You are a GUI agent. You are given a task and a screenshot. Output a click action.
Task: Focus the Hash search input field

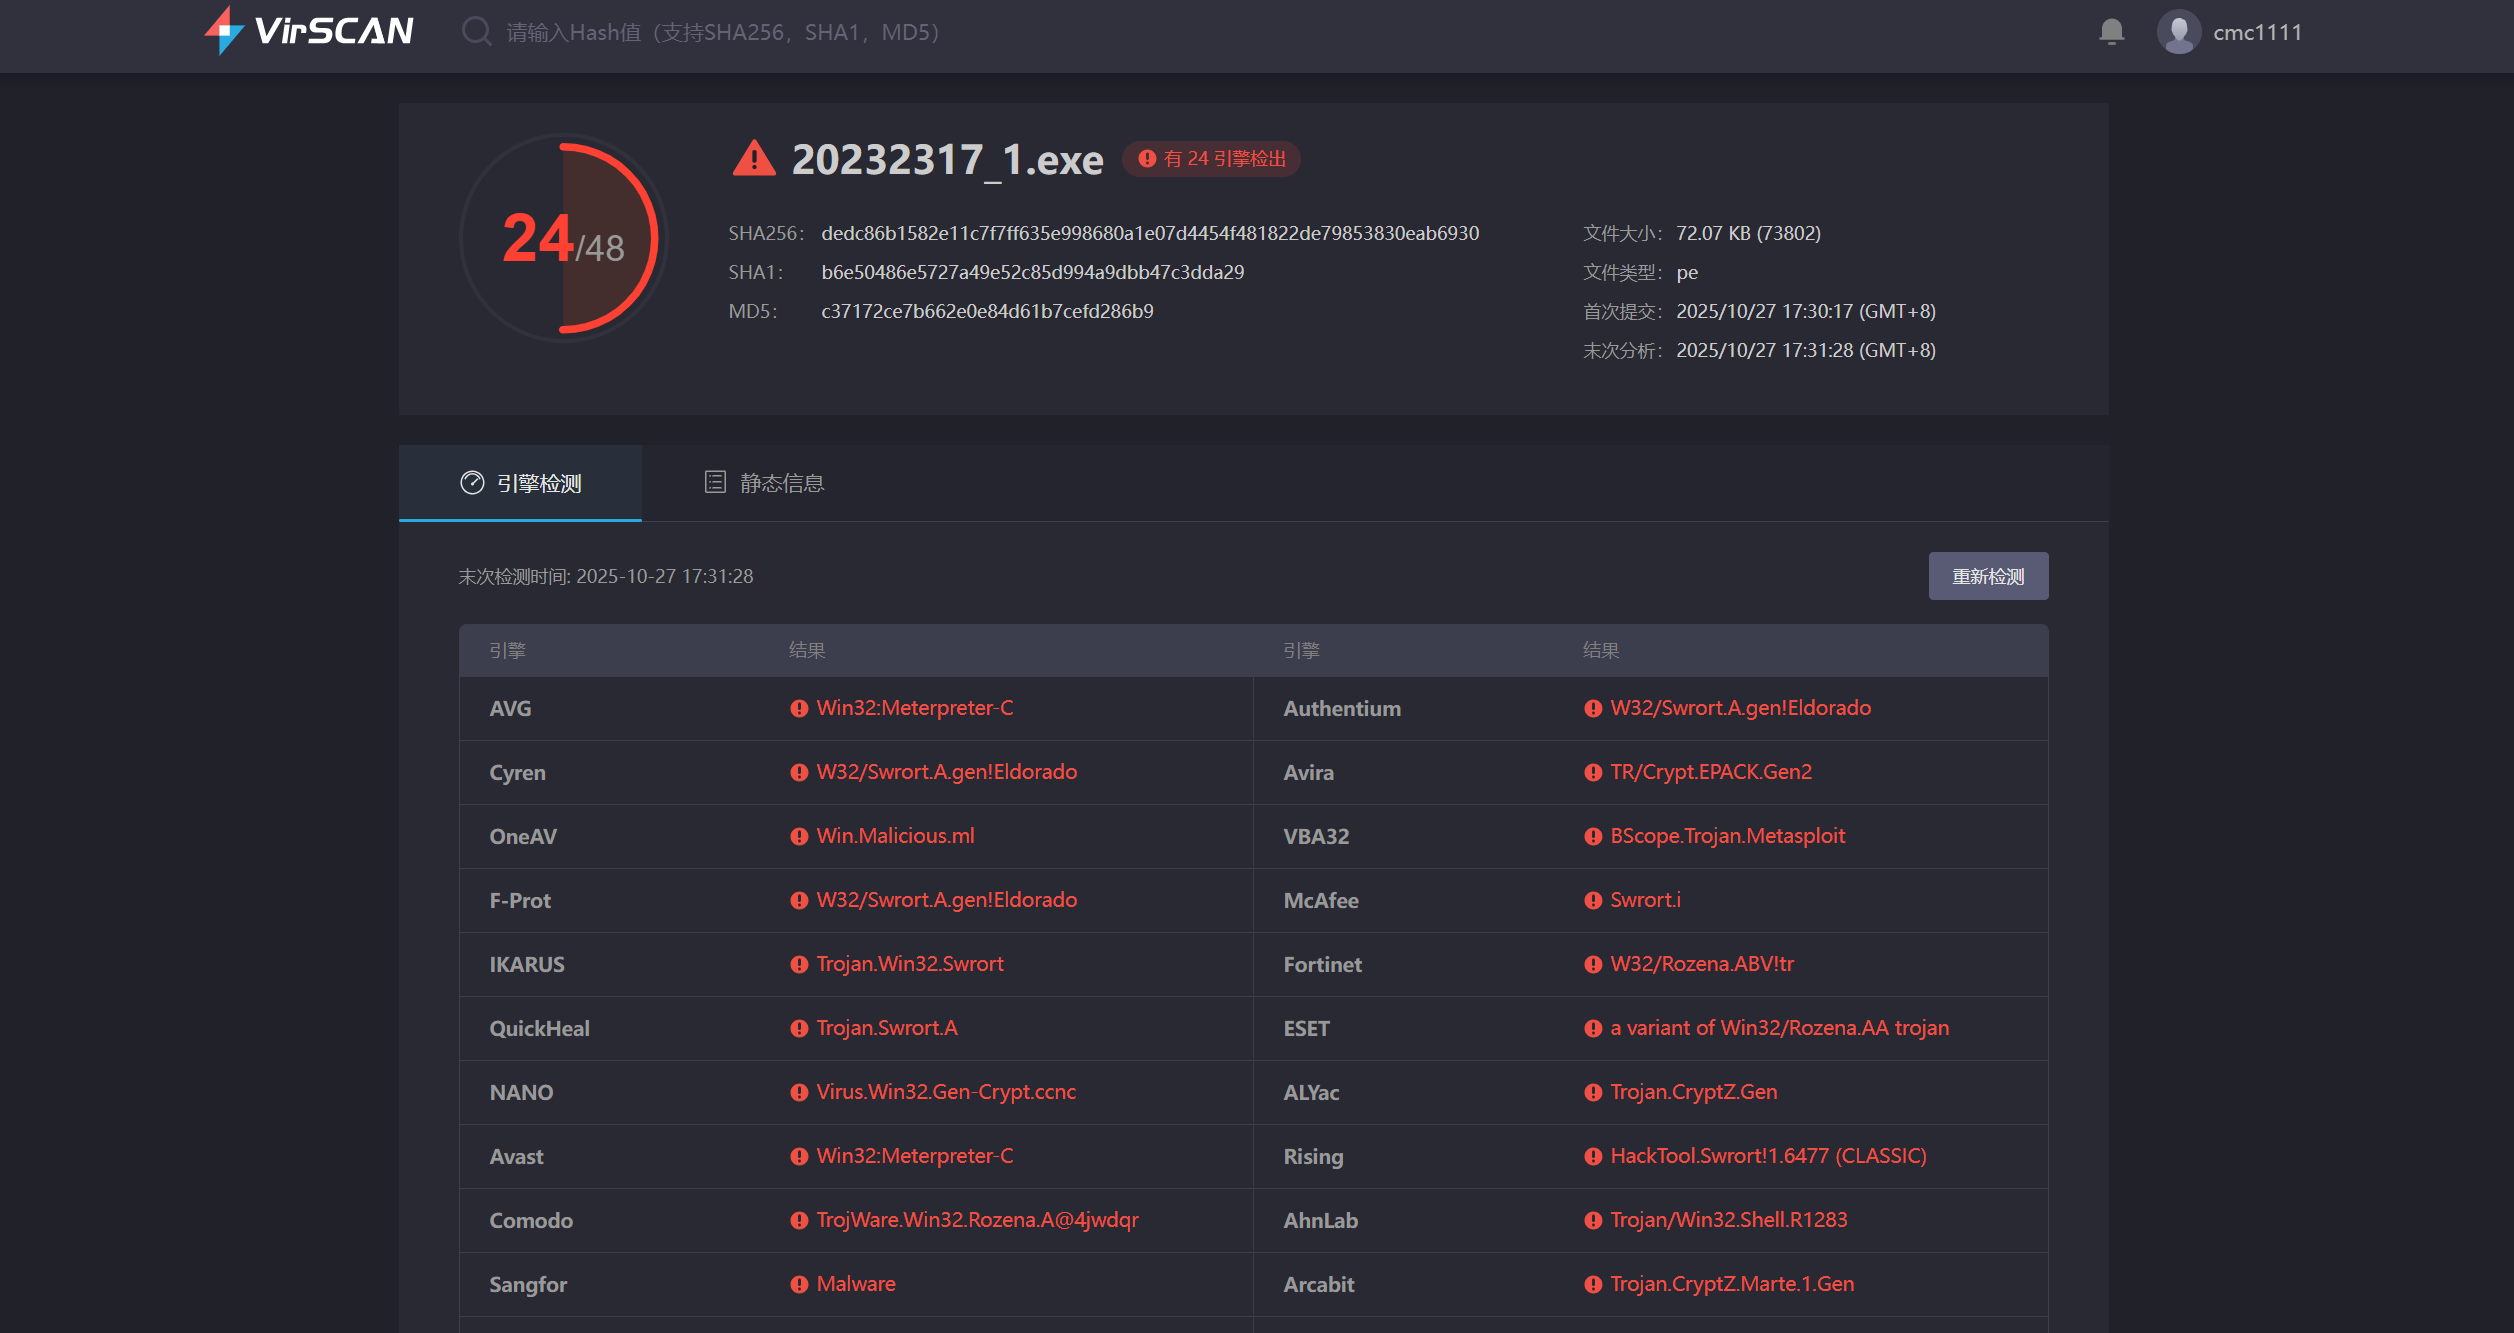tap(722, 32)
